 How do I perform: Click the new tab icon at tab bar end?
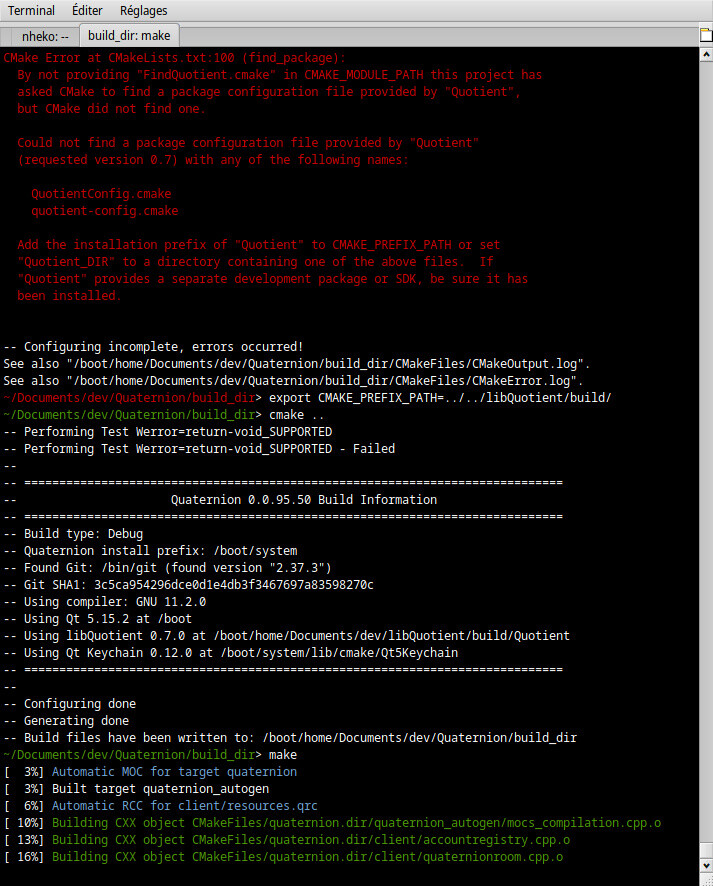point(704,36)
